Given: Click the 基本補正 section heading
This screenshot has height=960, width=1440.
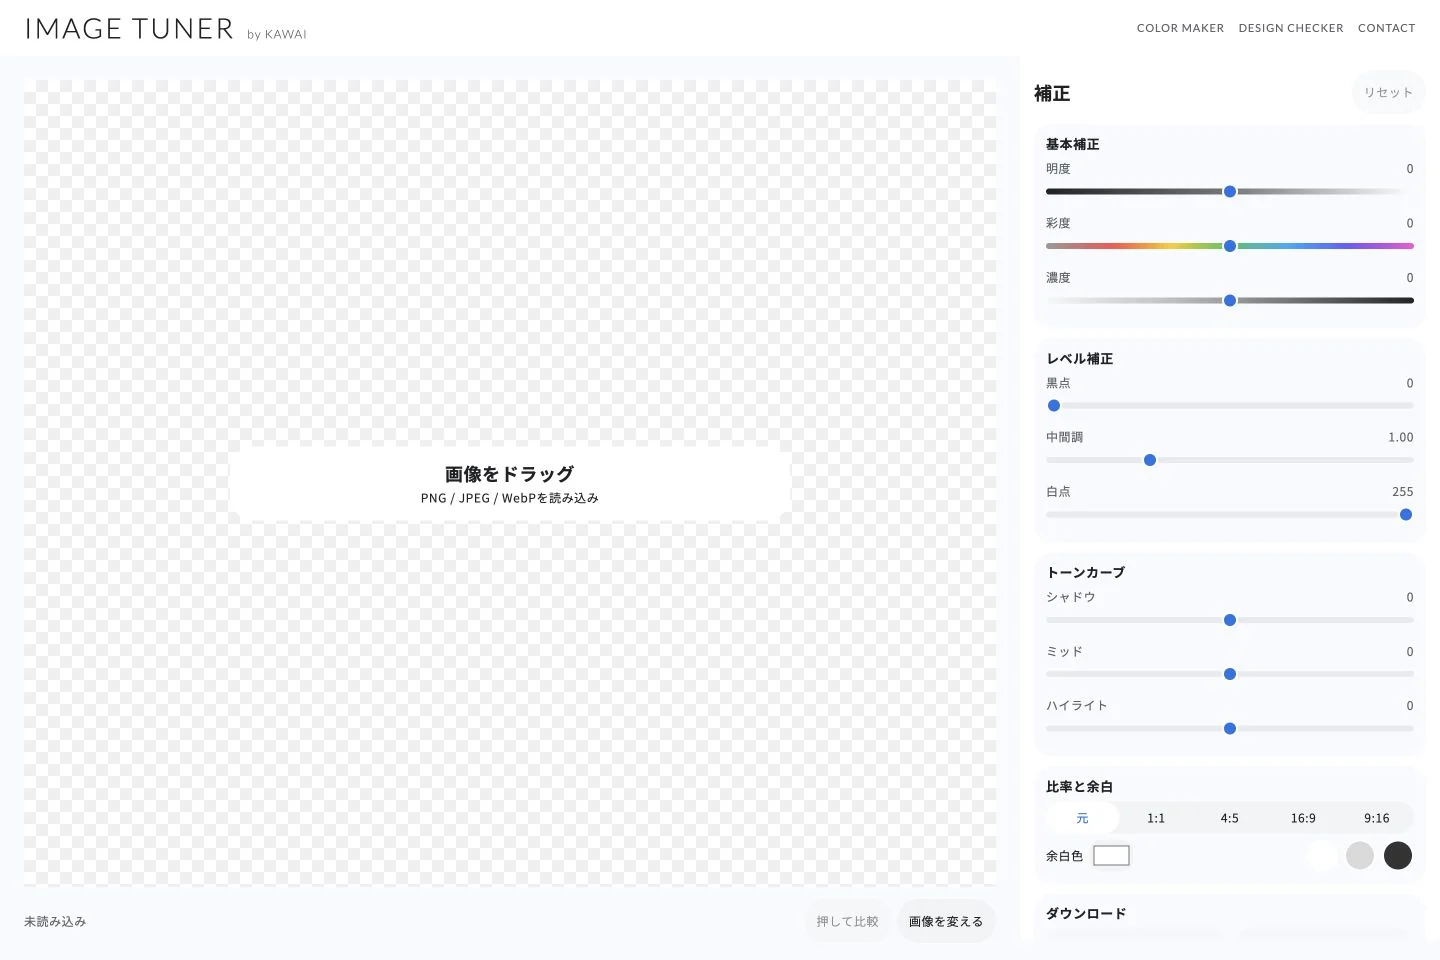Looking at the screenshot, I should click(1073, 144).
